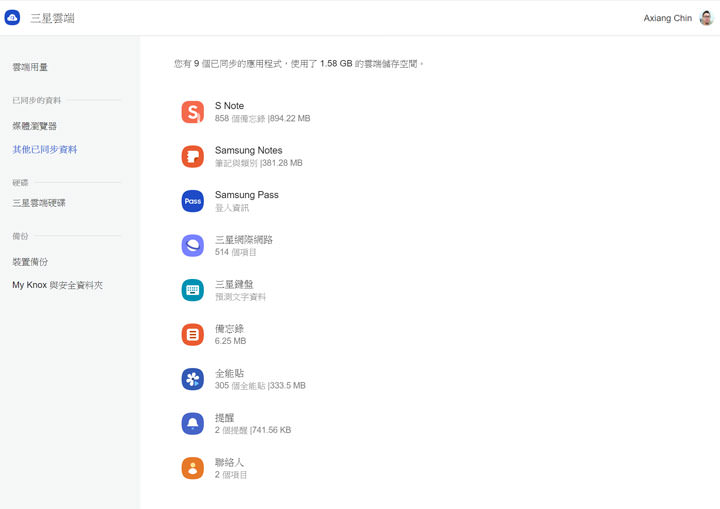
Task: Open My Knox 與安全資料夾
Action: (57, 285)
